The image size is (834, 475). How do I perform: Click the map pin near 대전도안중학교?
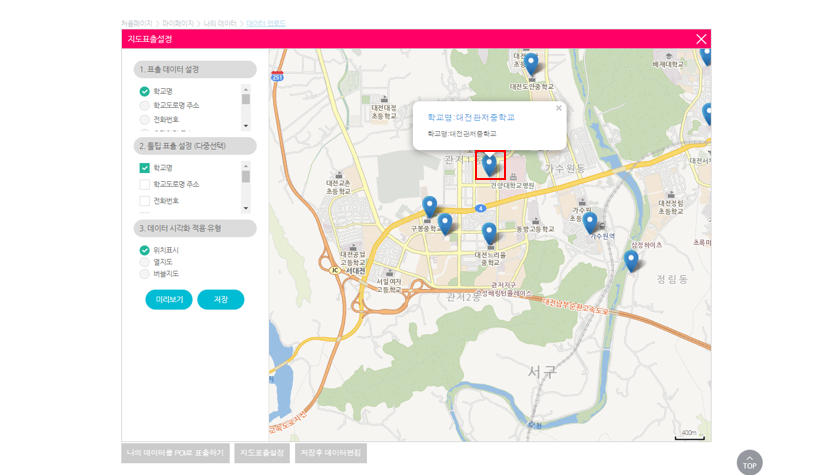coord(531,64)
